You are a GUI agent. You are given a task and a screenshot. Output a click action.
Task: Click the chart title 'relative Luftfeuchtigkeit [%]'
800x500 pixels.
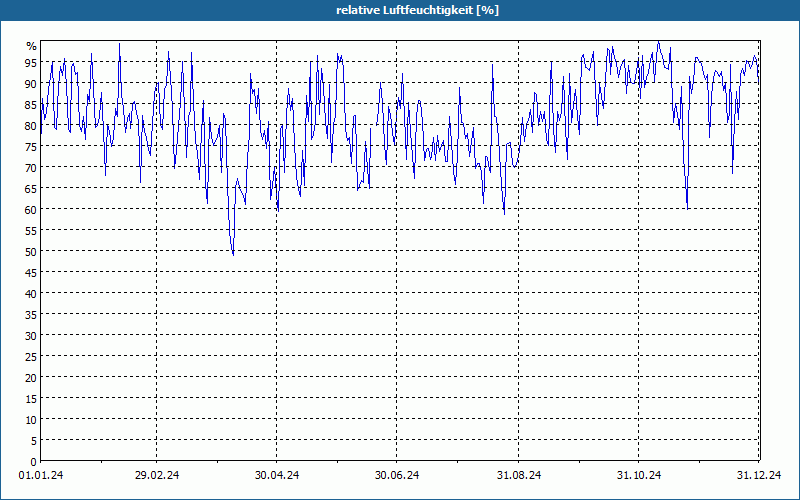[x=417, y=10]
